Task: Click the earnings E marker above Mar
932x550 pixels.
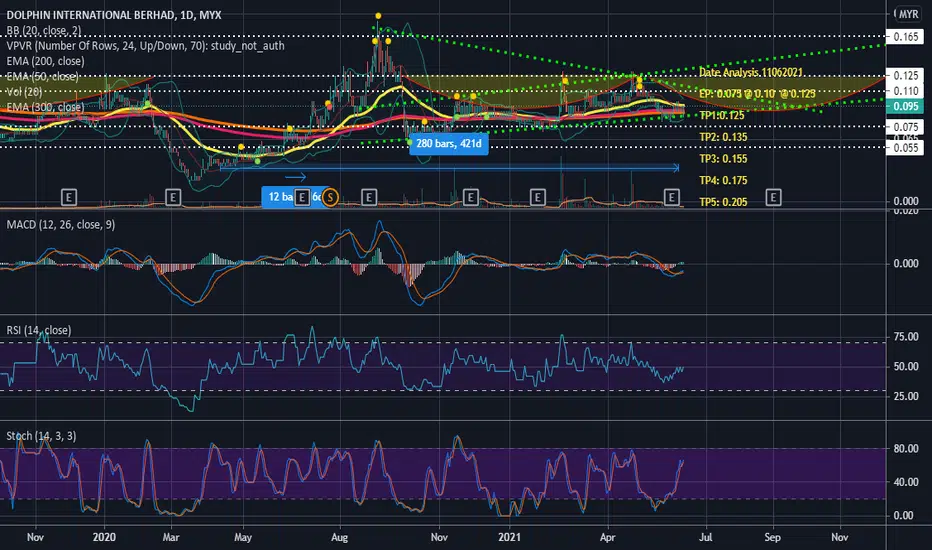Action: point(173,197)
